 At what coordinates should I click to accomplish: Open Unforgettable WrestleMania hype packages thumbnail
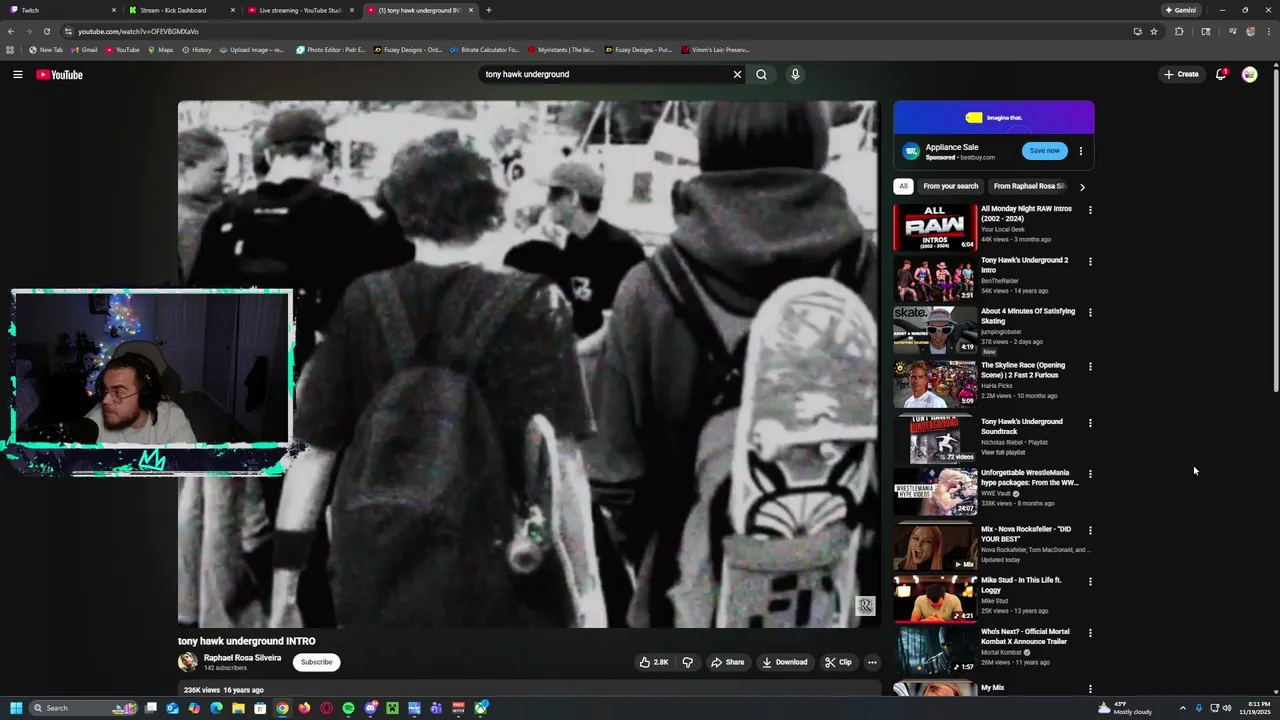coord(935,491)
